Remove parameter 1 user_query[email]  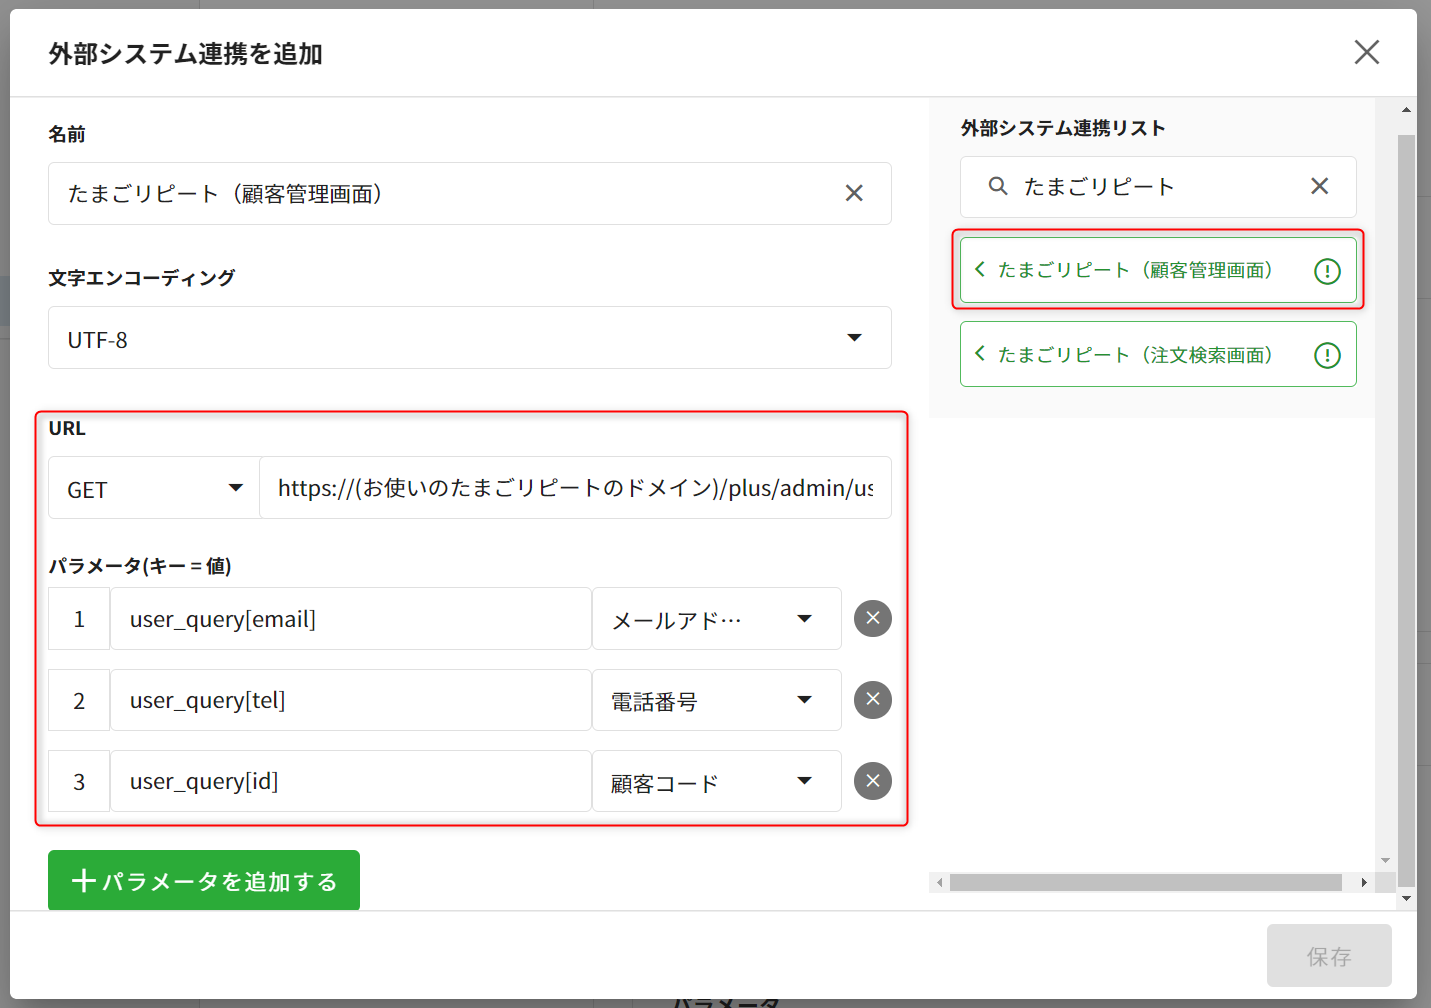872,619
